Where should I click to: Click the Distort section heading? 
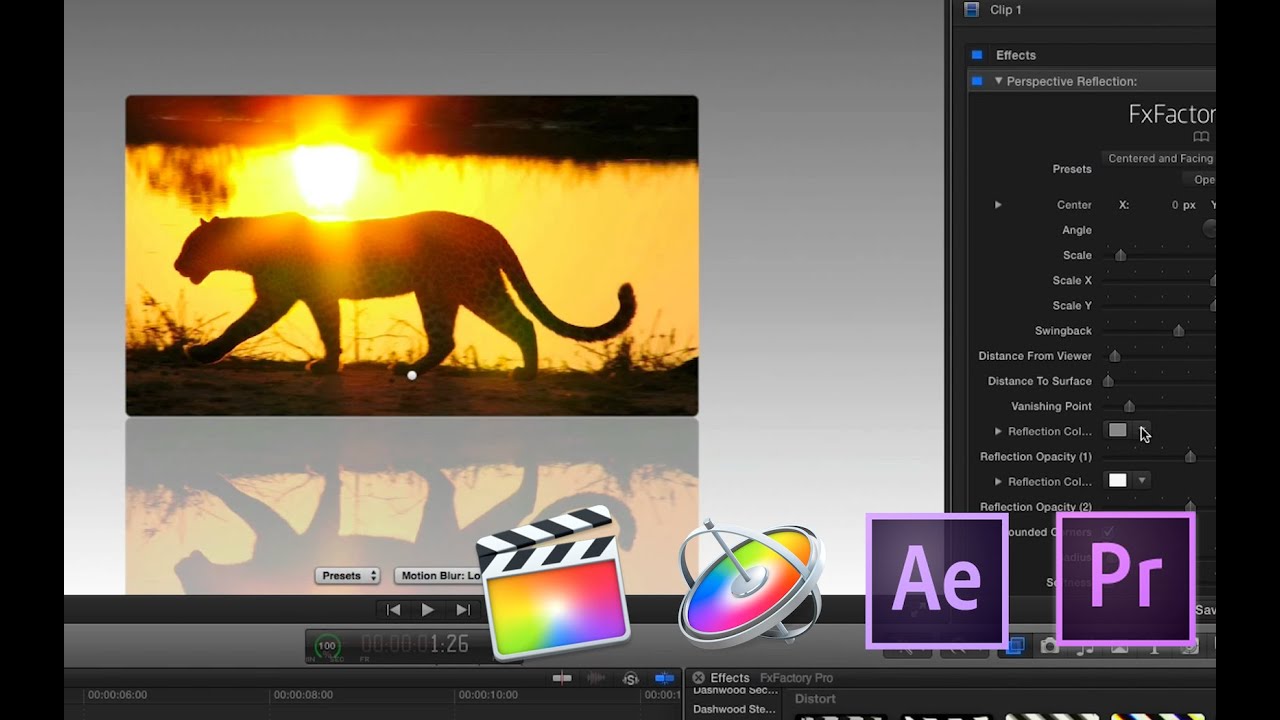pyautogui.click(x=815, y=699)
